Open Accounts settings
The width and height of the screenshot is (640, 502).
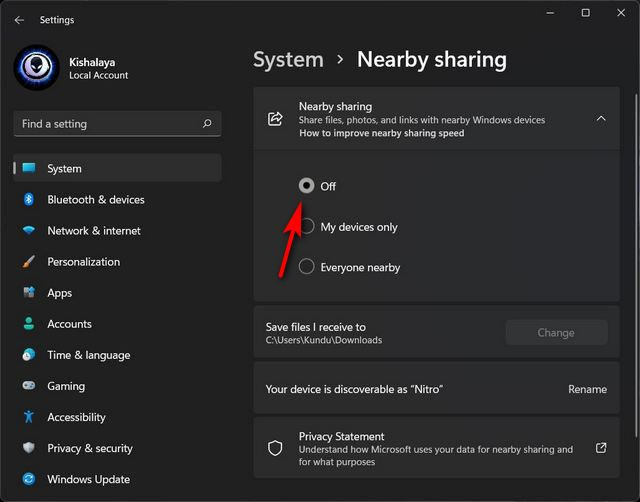pos(118,324)
